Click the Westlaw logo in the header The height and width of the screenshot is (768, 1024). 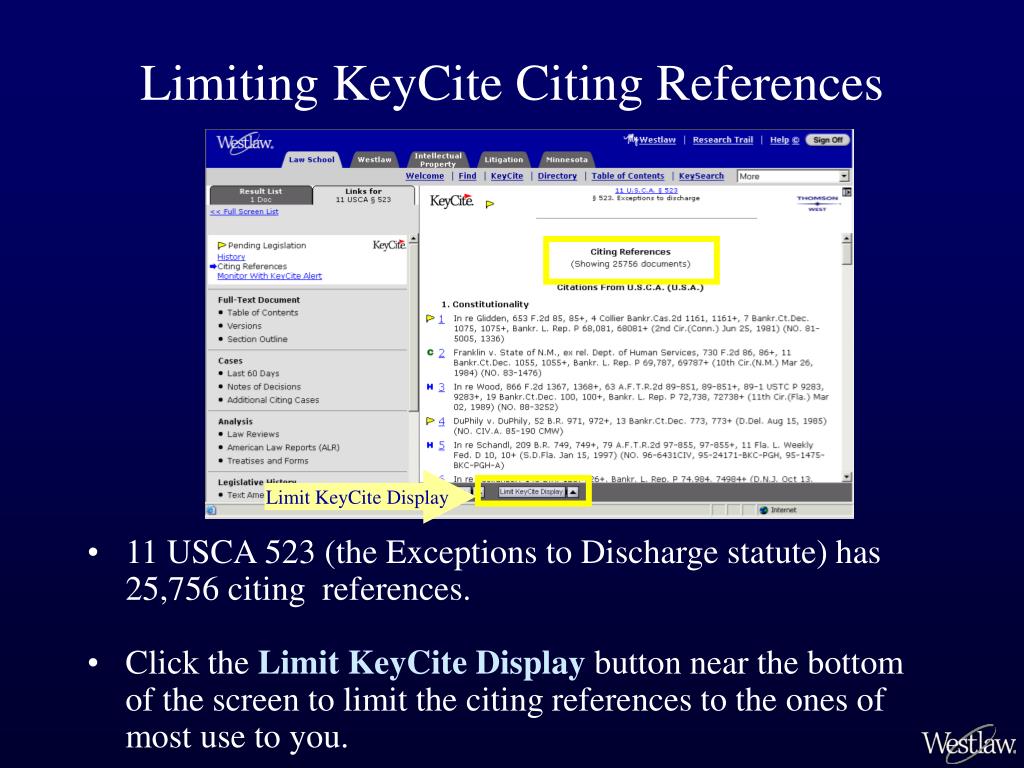tap(244, 143)
